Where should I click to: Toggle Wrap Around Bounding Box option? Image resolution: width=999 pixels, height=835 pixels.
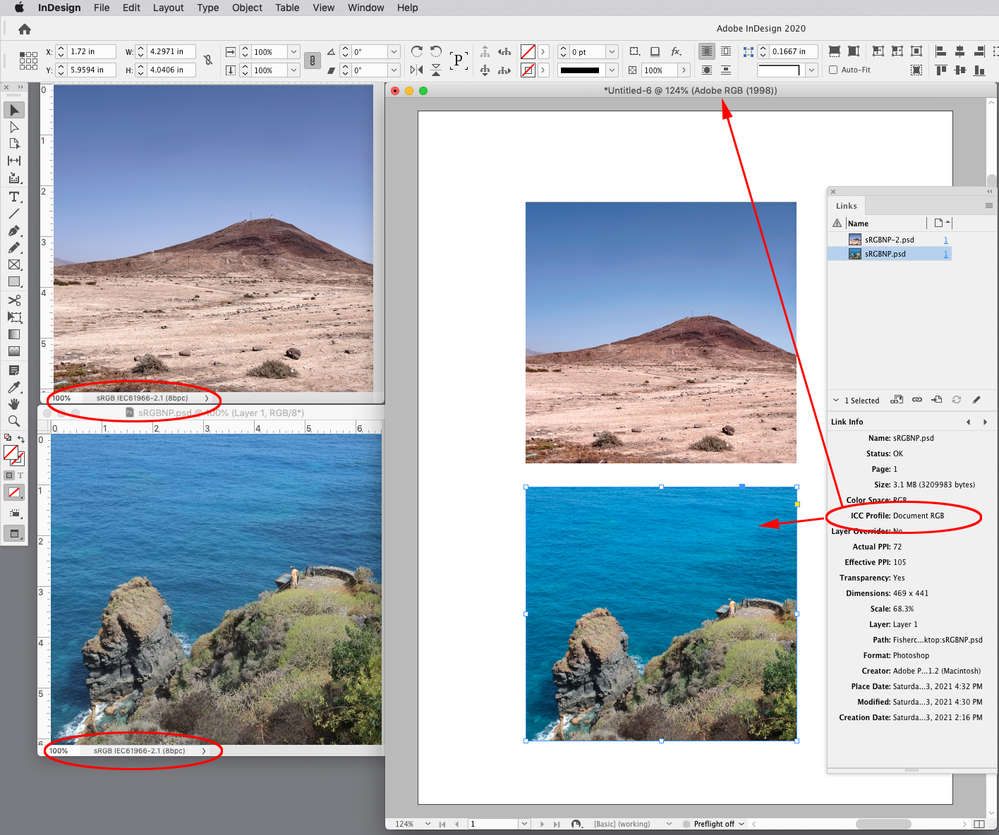click(x=726, y=51)
